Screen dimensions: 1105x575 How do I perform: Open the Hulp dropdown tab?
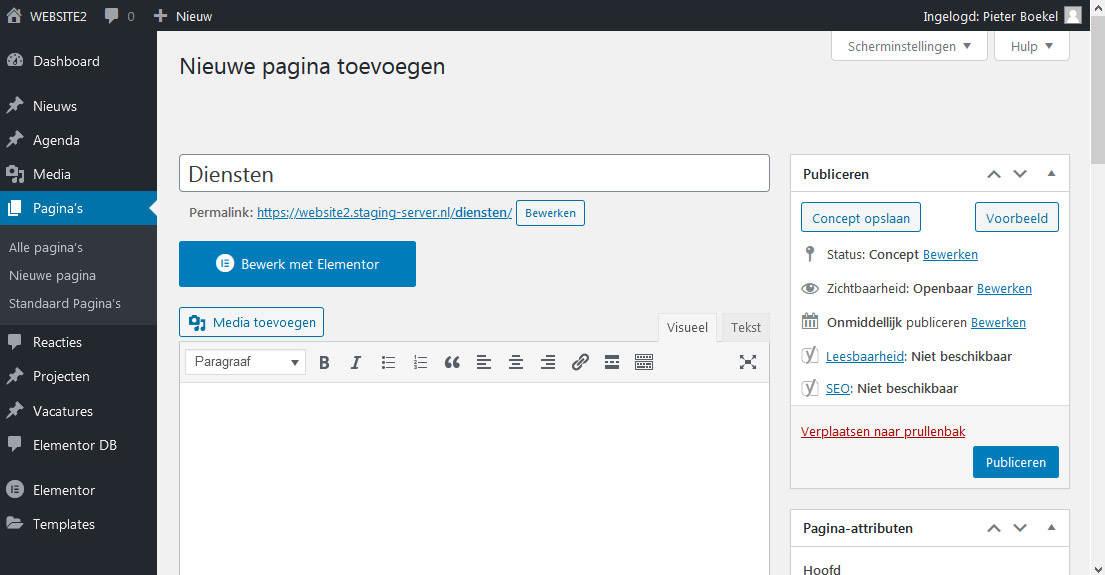pos(1031,46)
